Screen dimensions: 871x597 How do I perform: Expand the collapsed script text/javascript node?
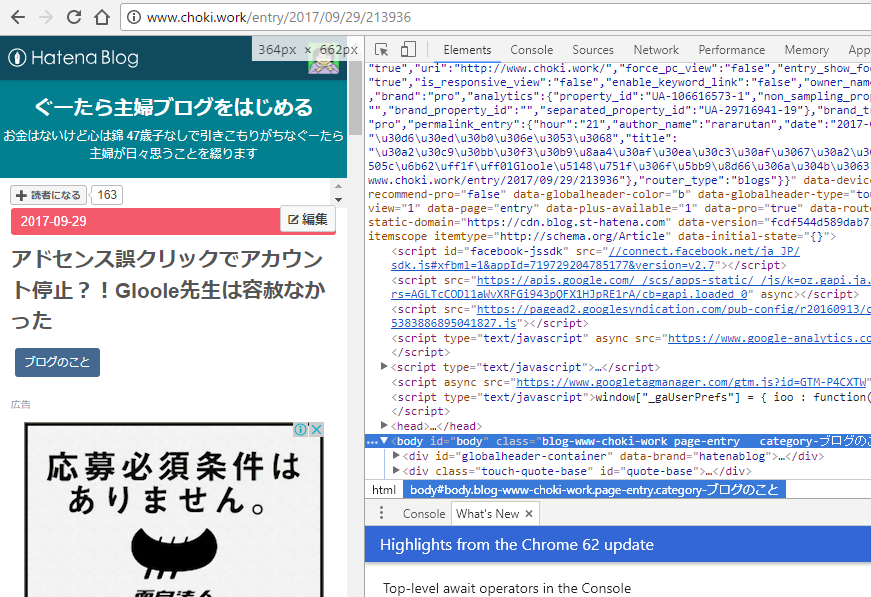(x=384, y=367)
